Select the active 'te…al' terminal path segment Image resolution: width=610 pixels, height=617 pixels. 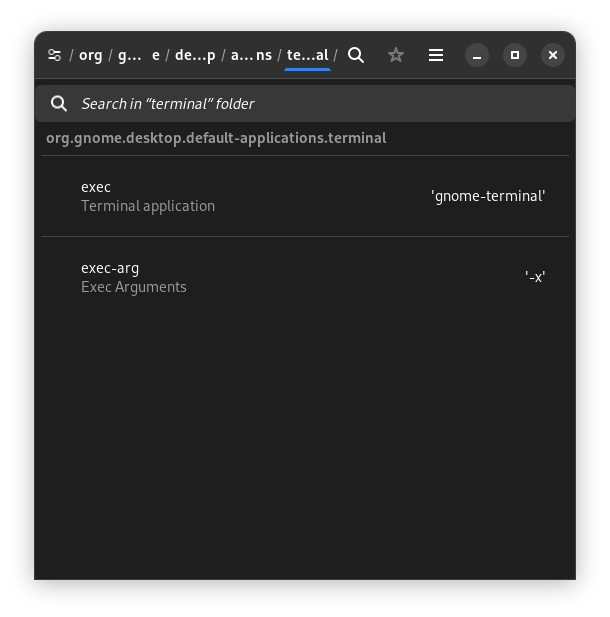(x=307, y=55)
